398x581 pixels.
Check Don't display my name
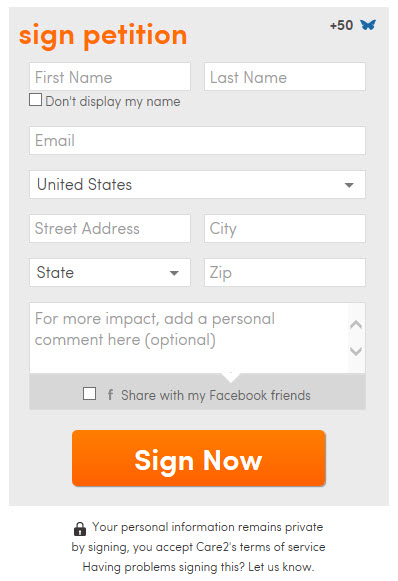[x=36, y=100]
